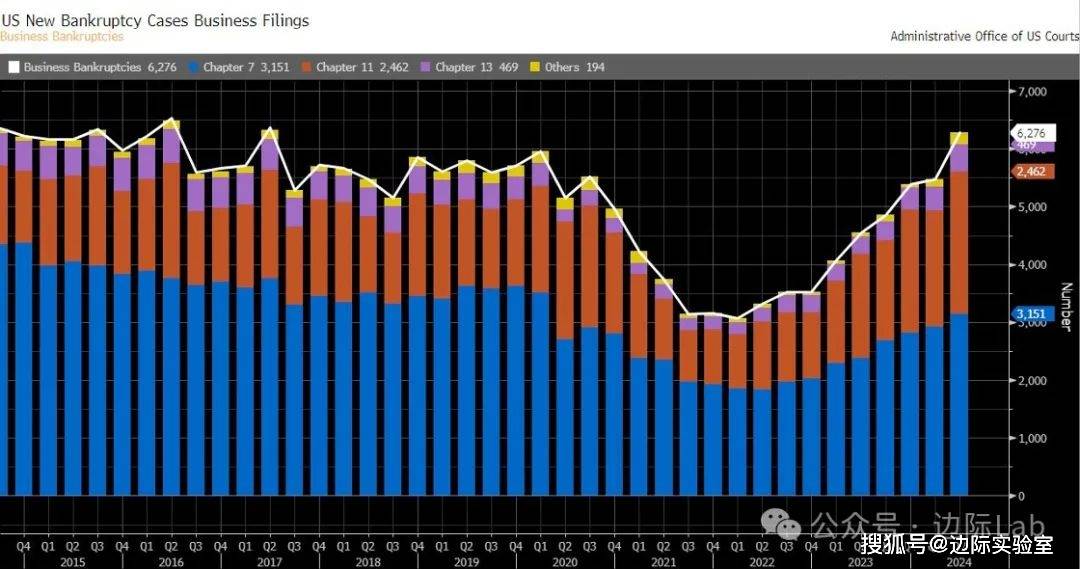Select the 'Others 194' legend label
The width and height of the screenshot is (1080, 569).
(x=574, y=68)
